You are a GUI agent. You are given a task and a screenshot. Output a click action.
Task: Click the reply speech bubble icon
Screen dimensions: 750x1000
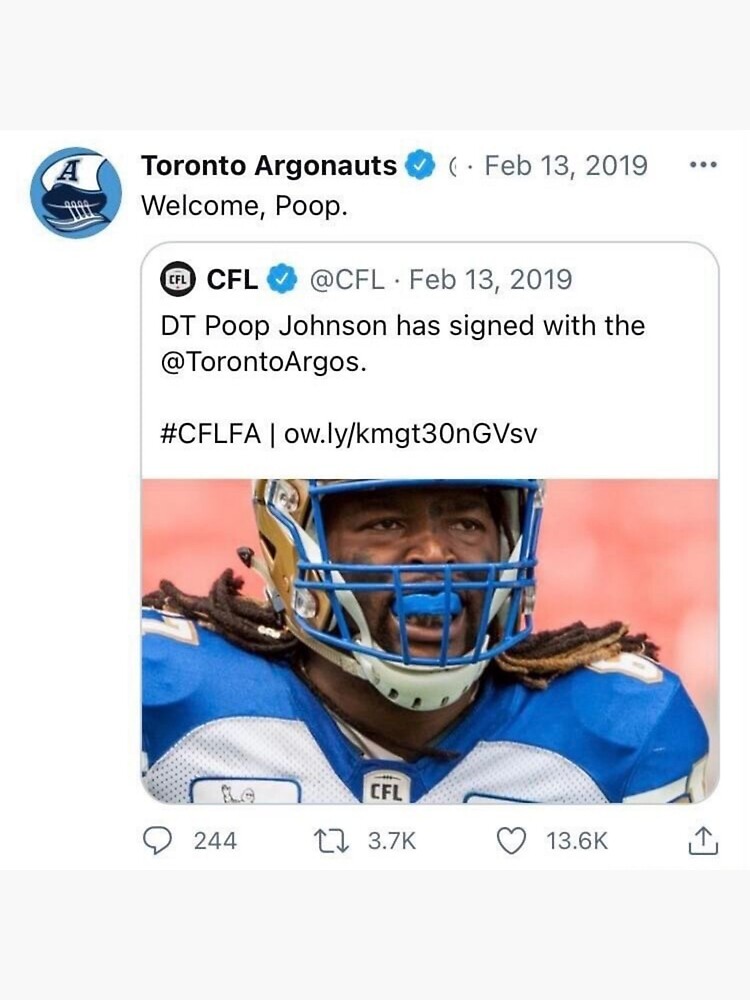(x=160, y=841)
